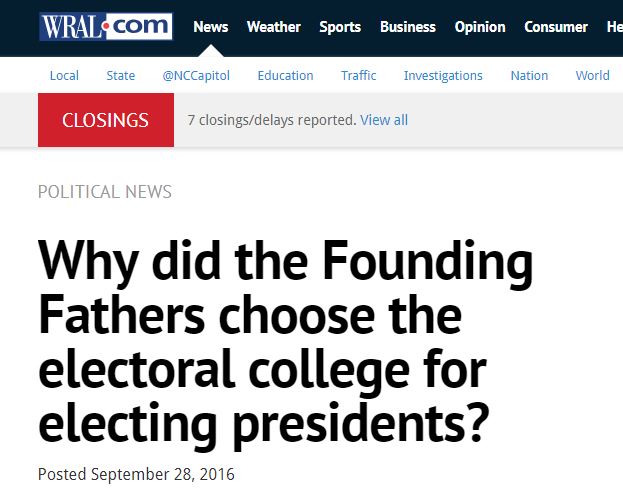Open the Traffic subsection
Image resolution: width=623 pixels, height=501 pixels.
pyautogui.click(x=358, y=75)
